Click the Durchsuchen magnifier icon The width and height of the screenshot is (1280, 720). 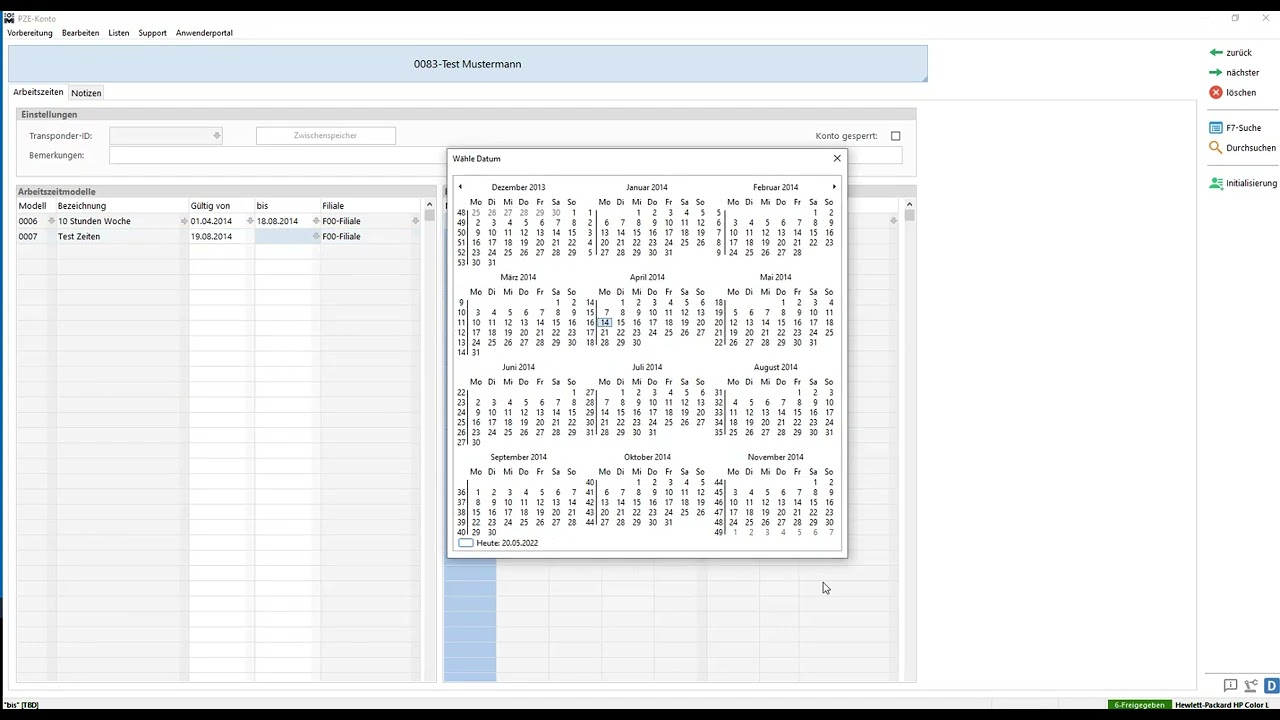1216,147
